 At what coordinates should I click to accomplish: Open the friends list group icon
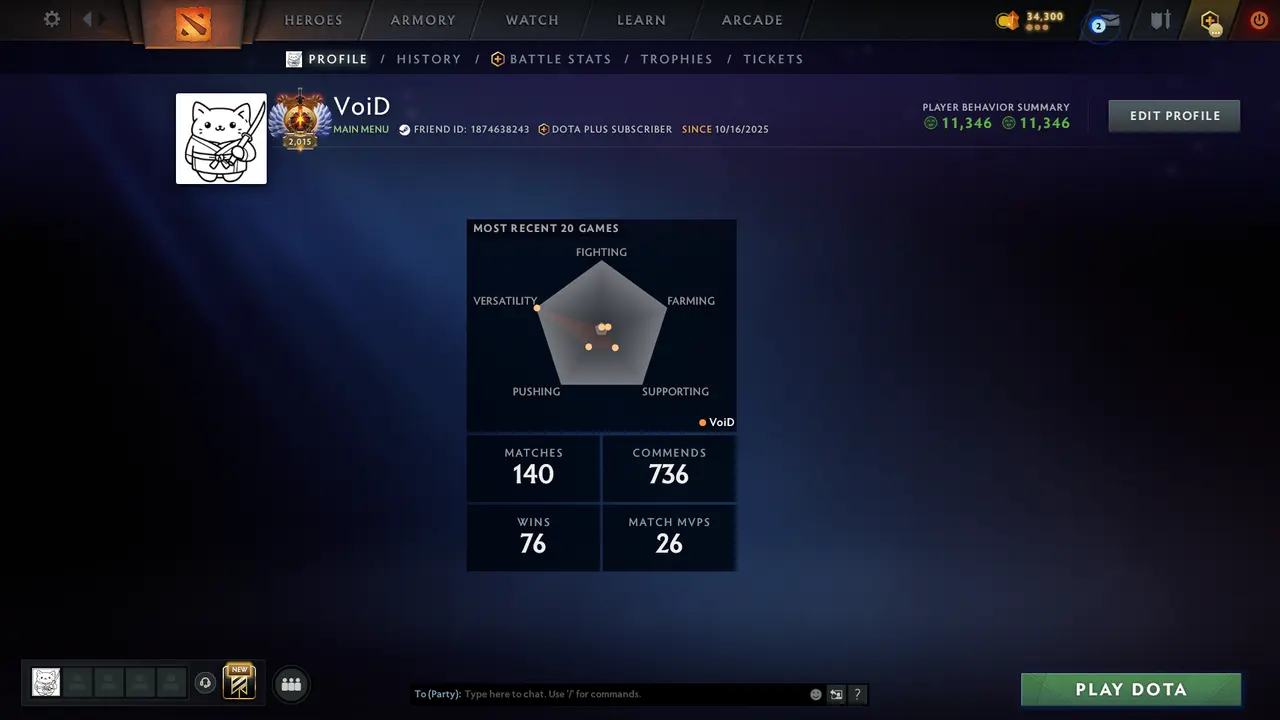point(291,684)
